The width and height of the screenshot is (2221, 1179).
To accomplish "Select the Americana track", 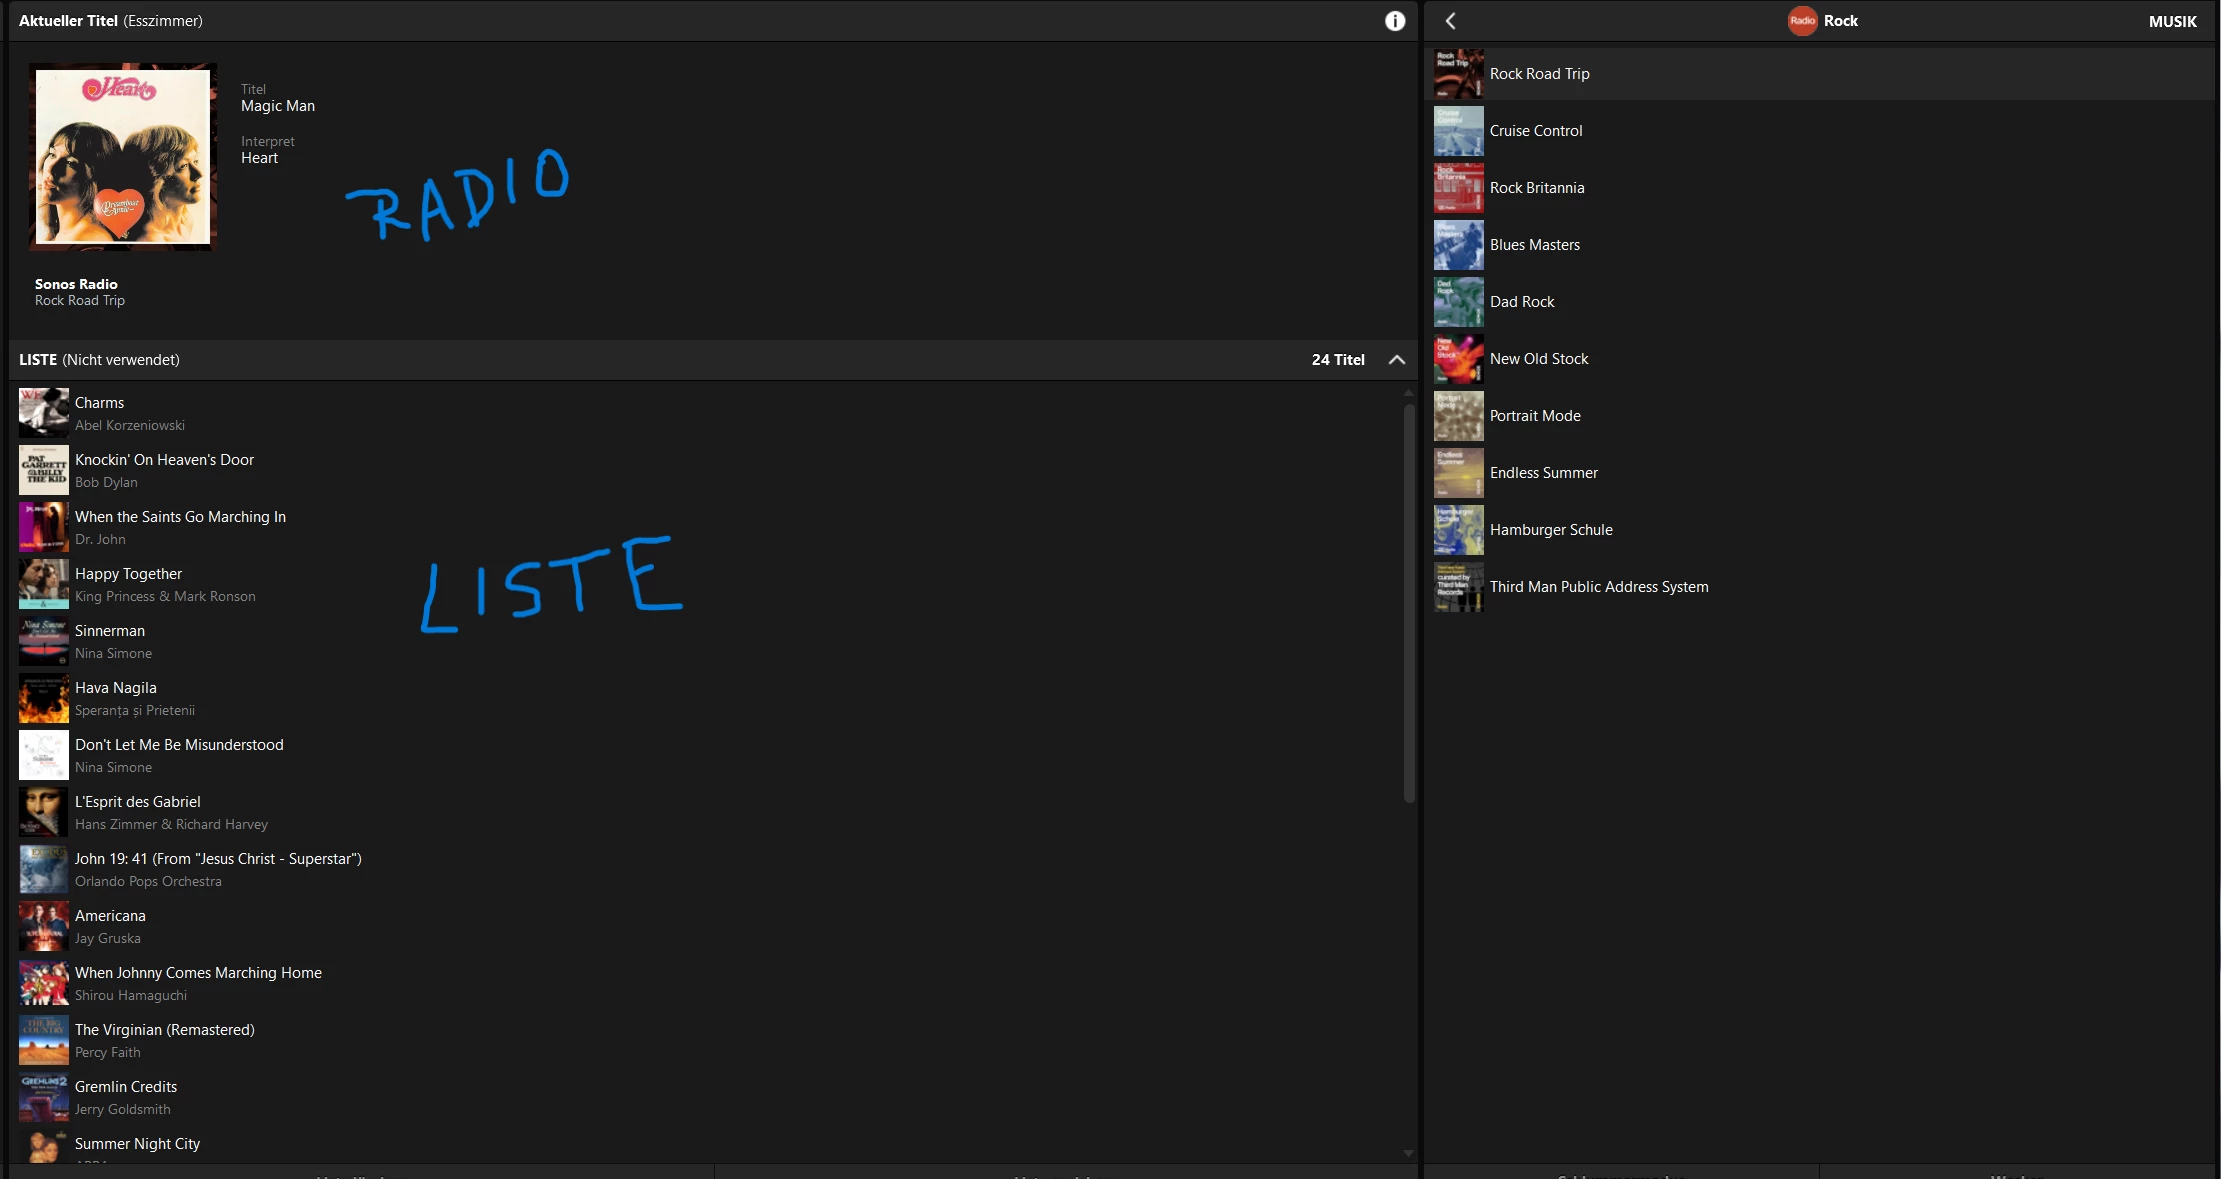I will [x=707, y=926].
